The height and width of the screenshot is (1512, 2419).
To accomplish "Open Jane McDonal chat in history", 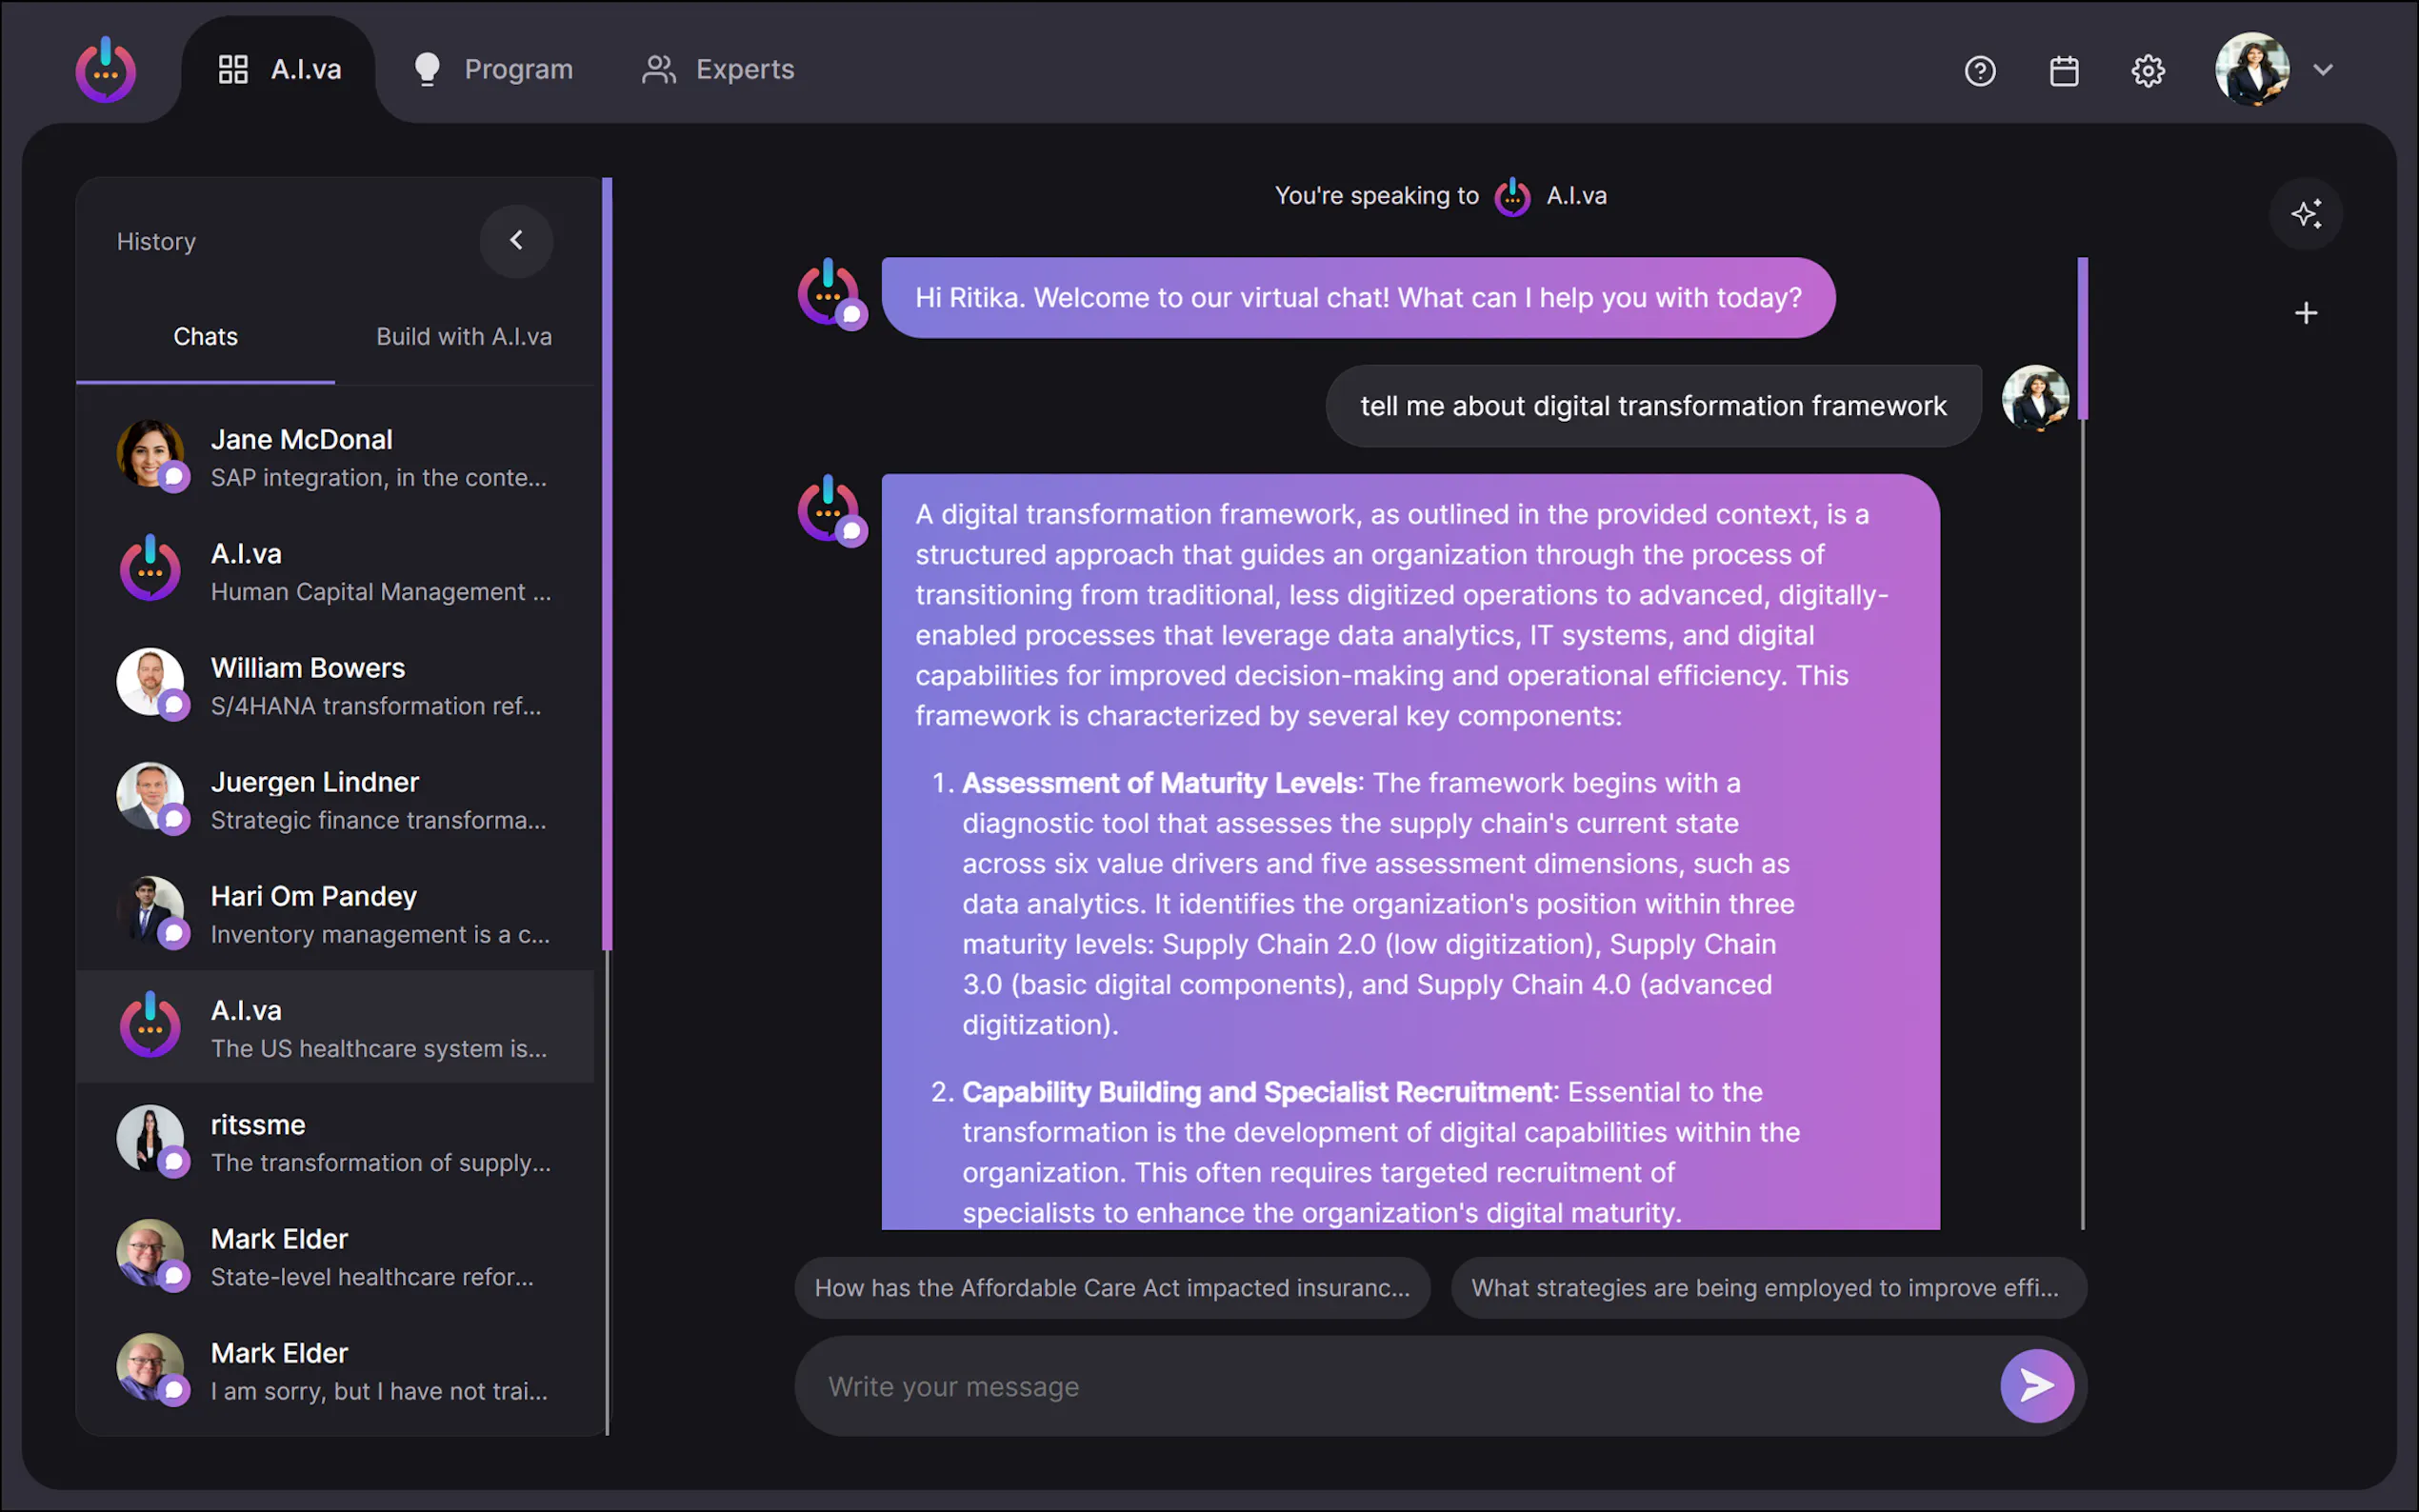I will (x=335, y=457).
